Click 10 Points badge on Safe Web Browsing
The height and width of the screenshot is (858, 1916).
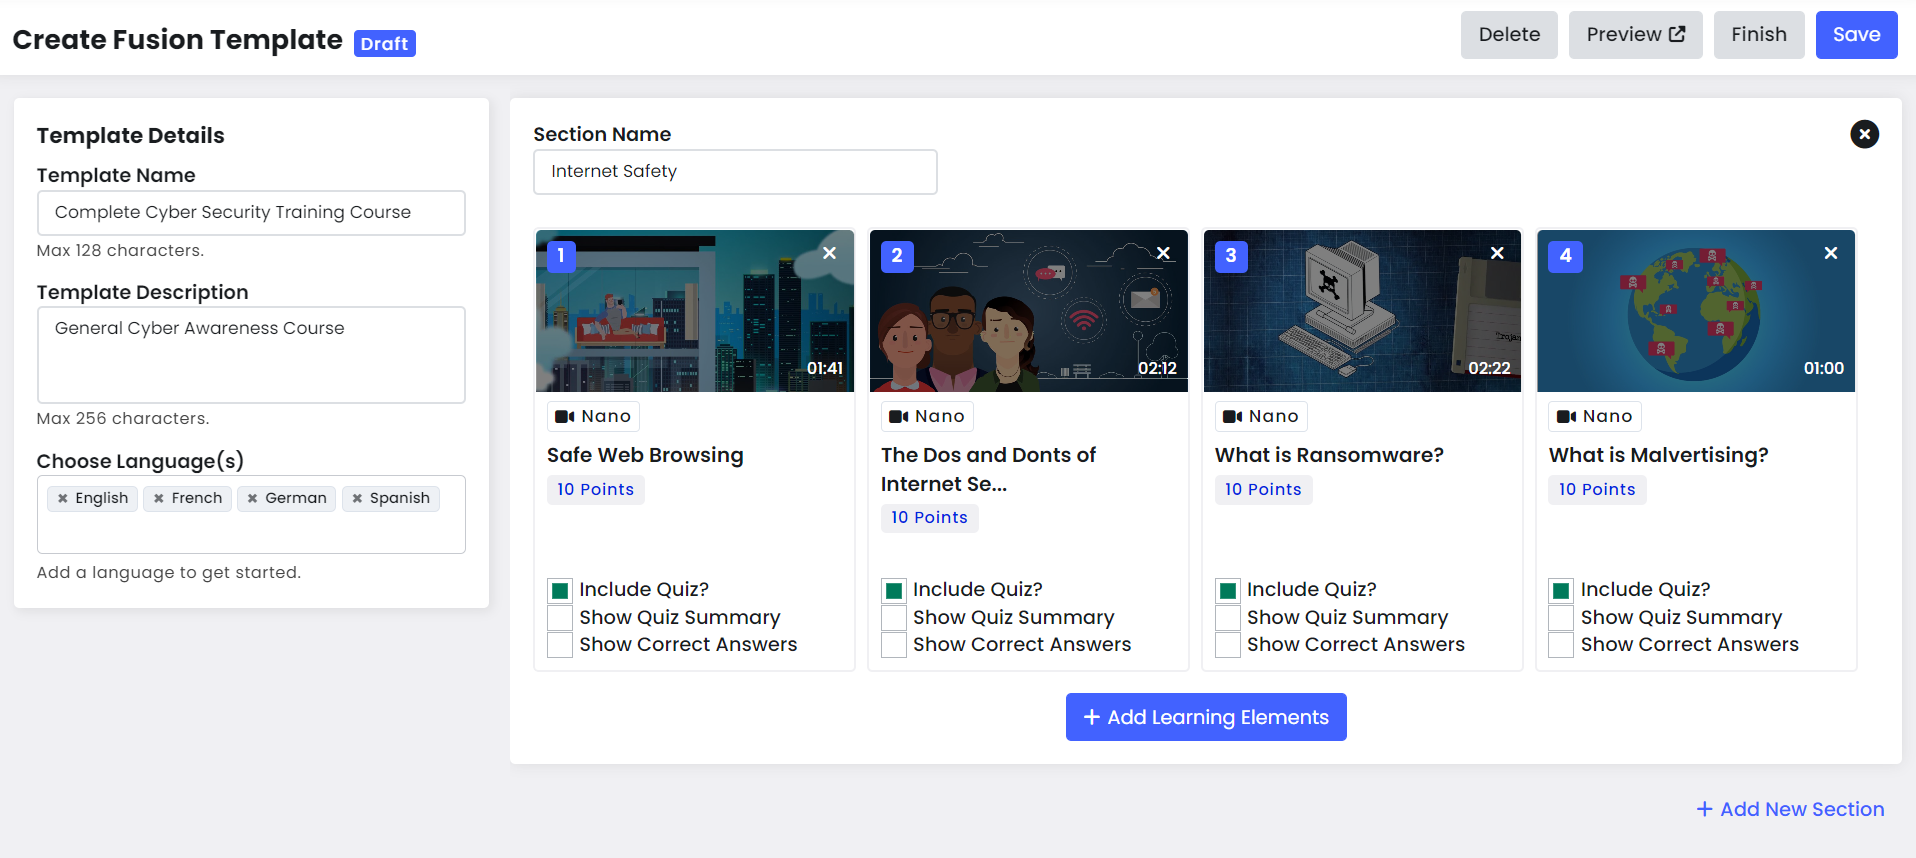[x=595, y=489]
